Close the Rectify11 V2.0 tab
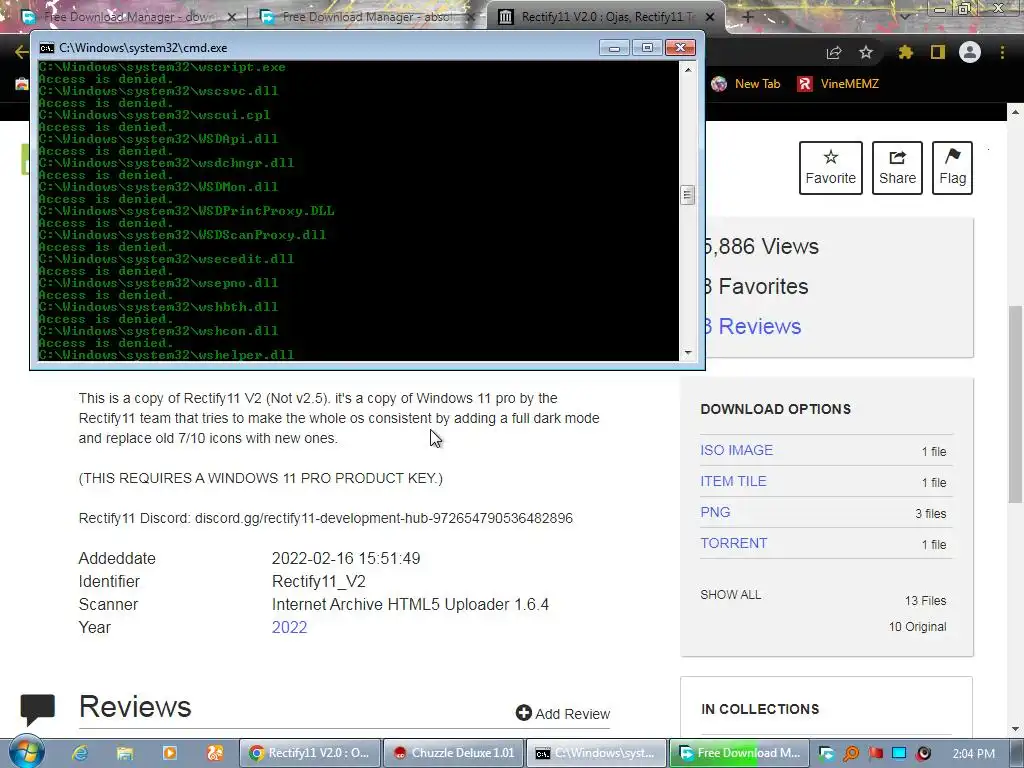This screenshot has width=1024, height=768. coord(711,17)
